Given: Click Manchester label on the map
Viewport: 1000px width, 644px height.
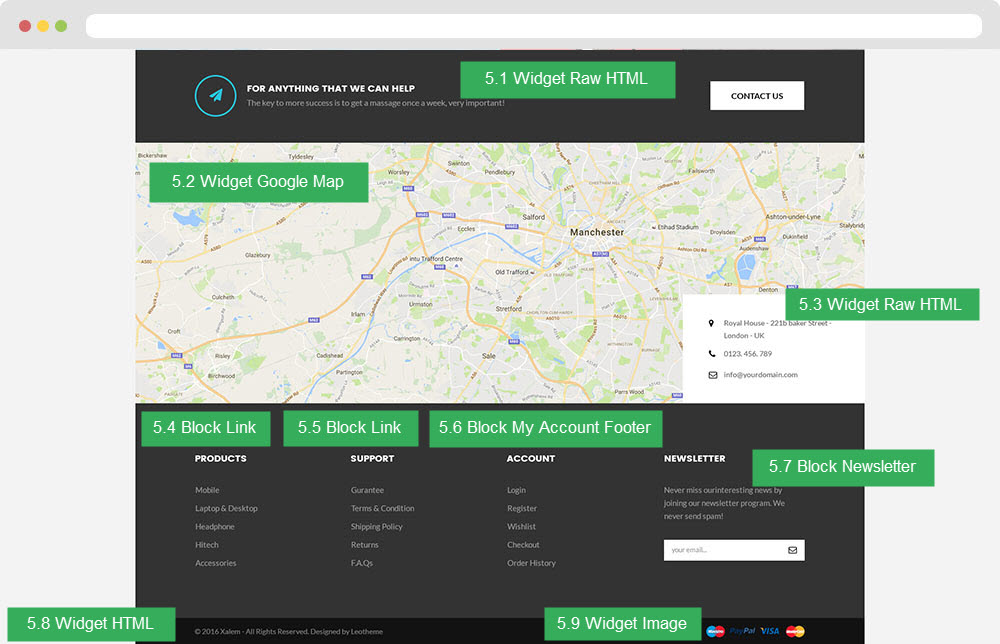Looking at the screenshot, I should (597, 233).
